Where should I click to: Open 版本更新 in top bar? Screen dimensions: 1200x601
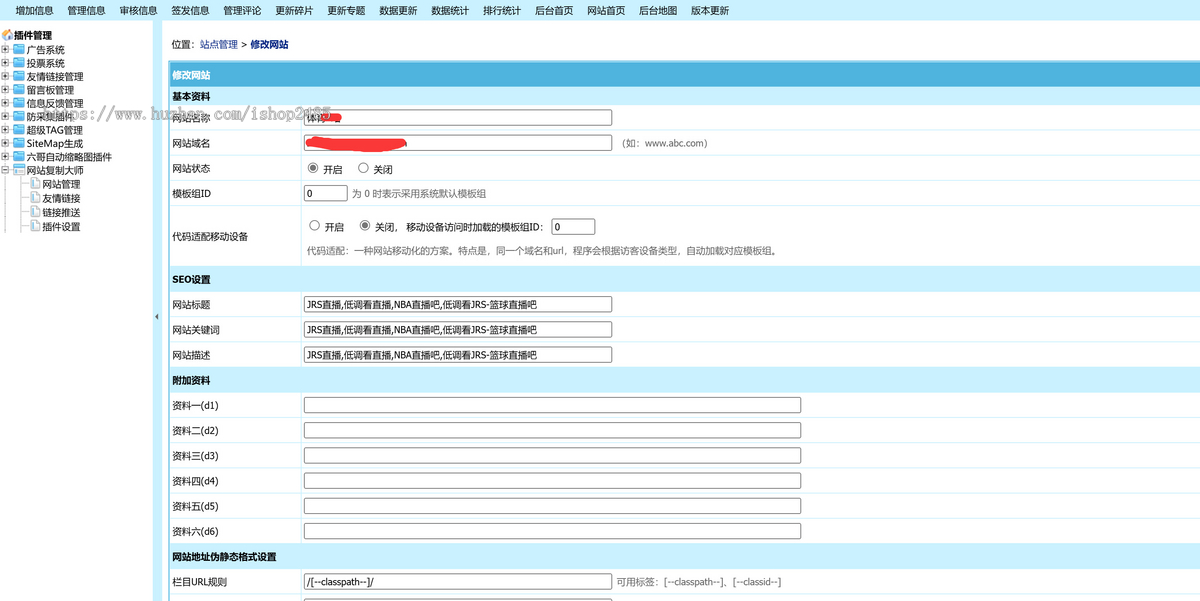point(710,11)
